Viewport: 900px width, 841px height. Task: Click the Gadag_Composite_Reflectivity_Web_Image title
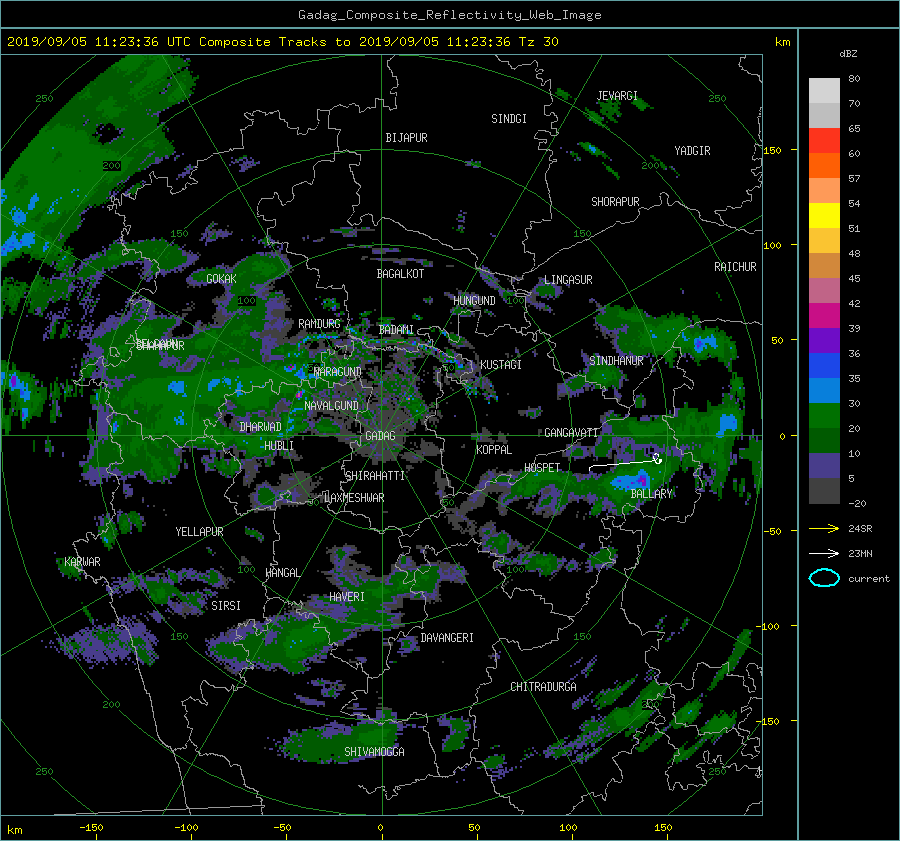tap(449, 15)
